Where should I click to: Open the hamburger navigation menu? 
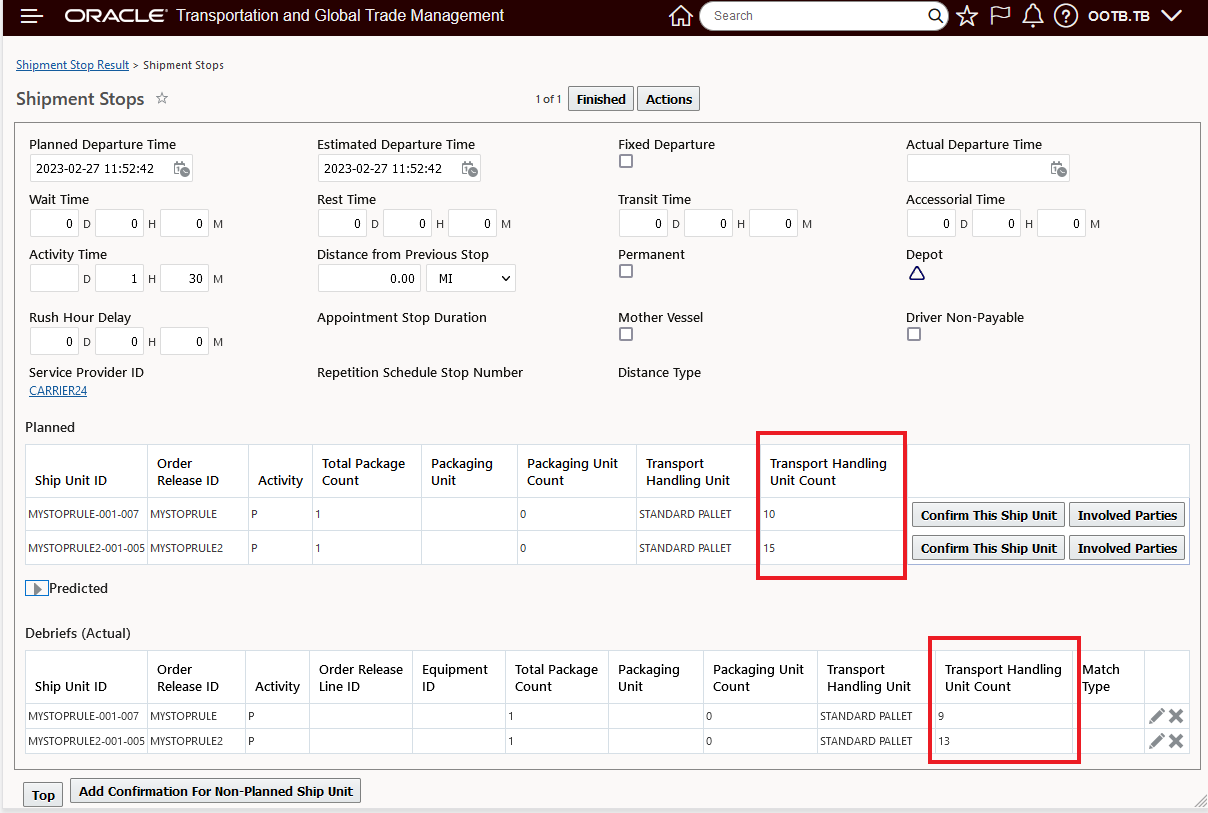32,16
